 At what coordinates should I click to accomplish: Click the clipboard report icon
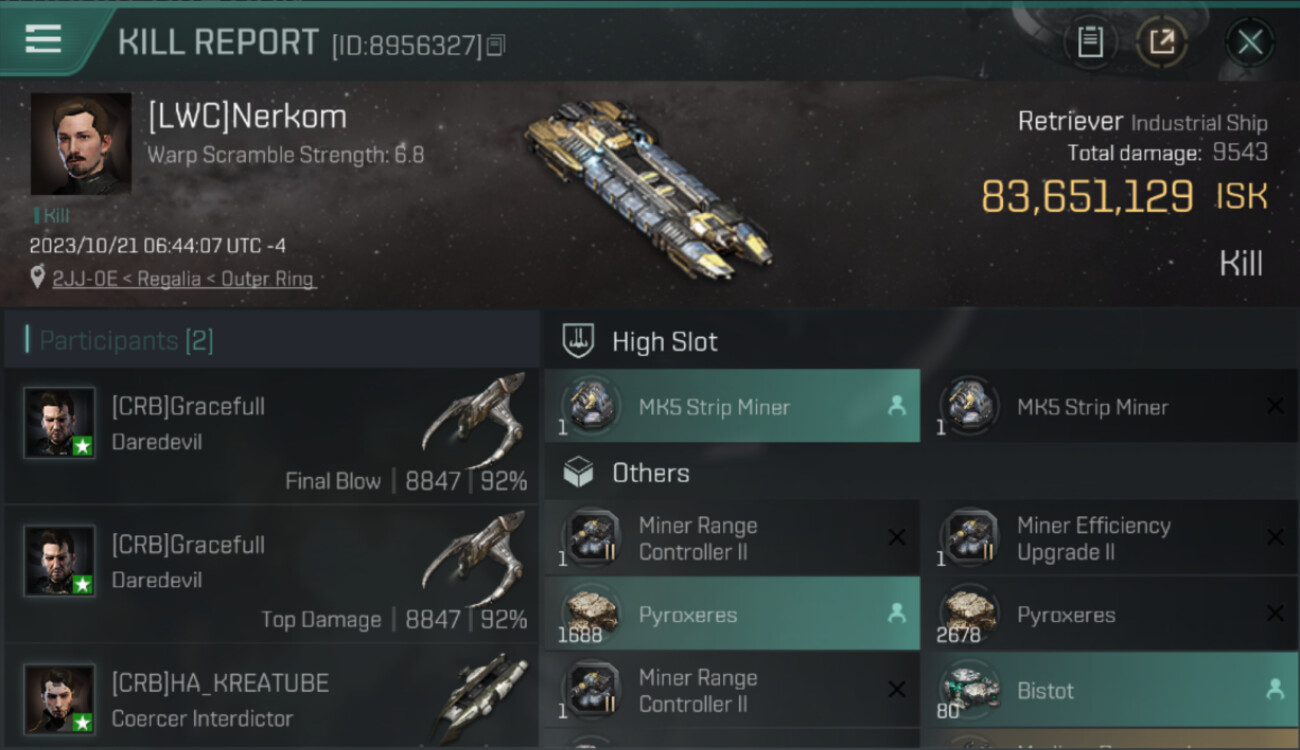click(x=1090, y=42)
